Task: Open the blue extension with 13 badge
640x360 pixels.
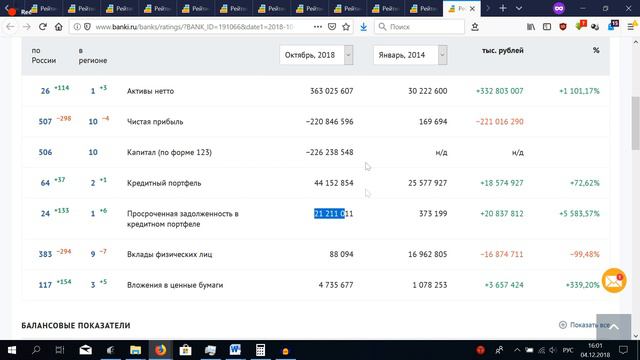Action: point(612,26)
